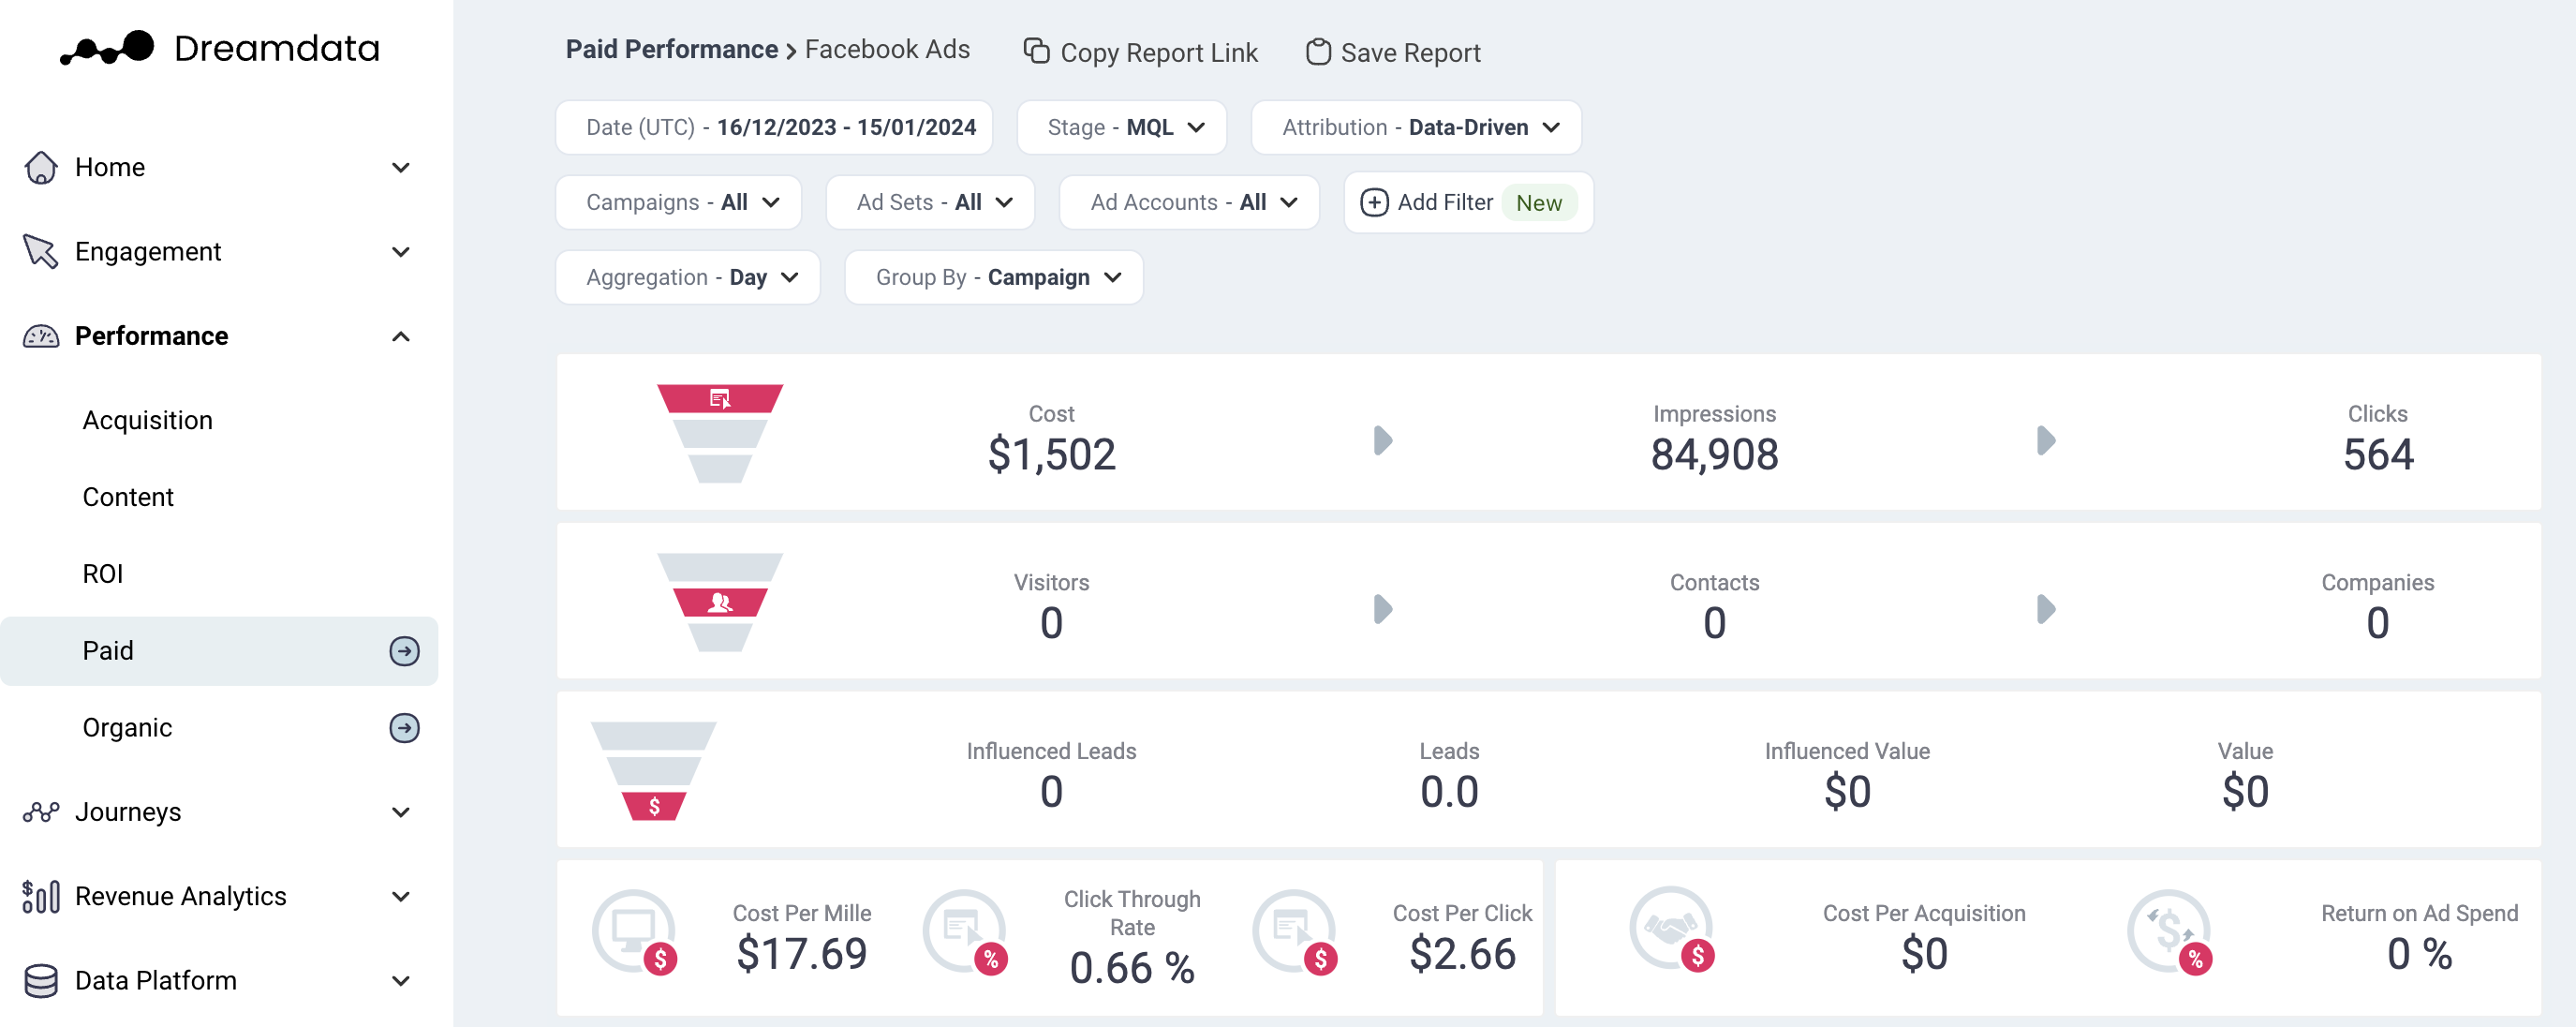Click the Add Filter button
This screenshot has height=1027, width=2576.
click(1468, 202)
